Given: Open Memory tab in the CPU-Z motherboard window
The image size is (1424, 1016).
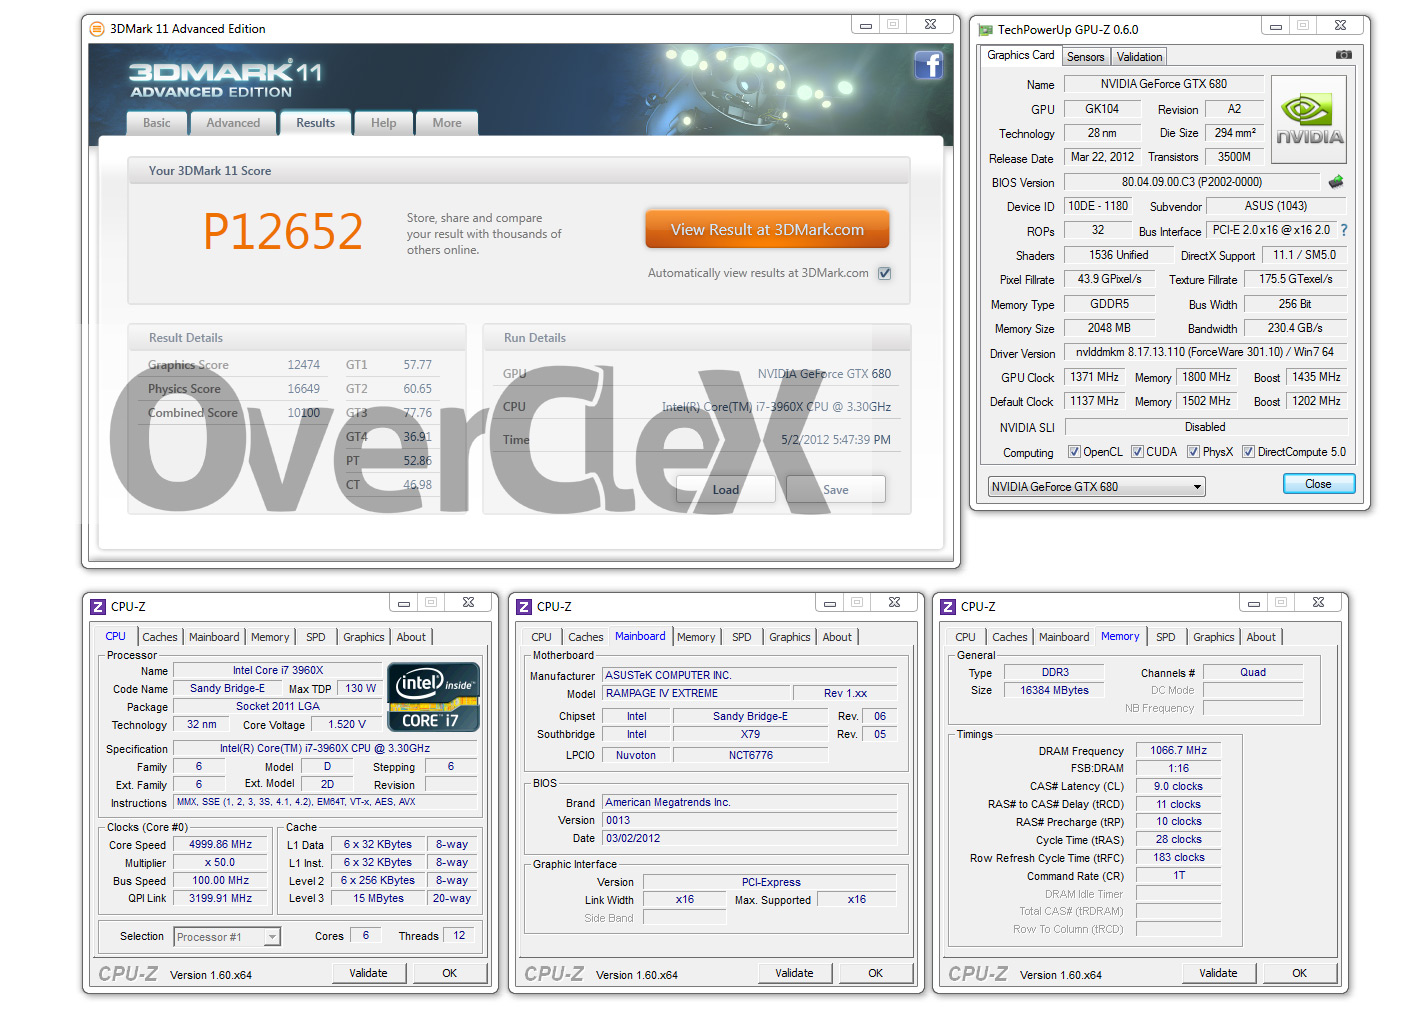Looking at the screenshot, I should 696,637.
